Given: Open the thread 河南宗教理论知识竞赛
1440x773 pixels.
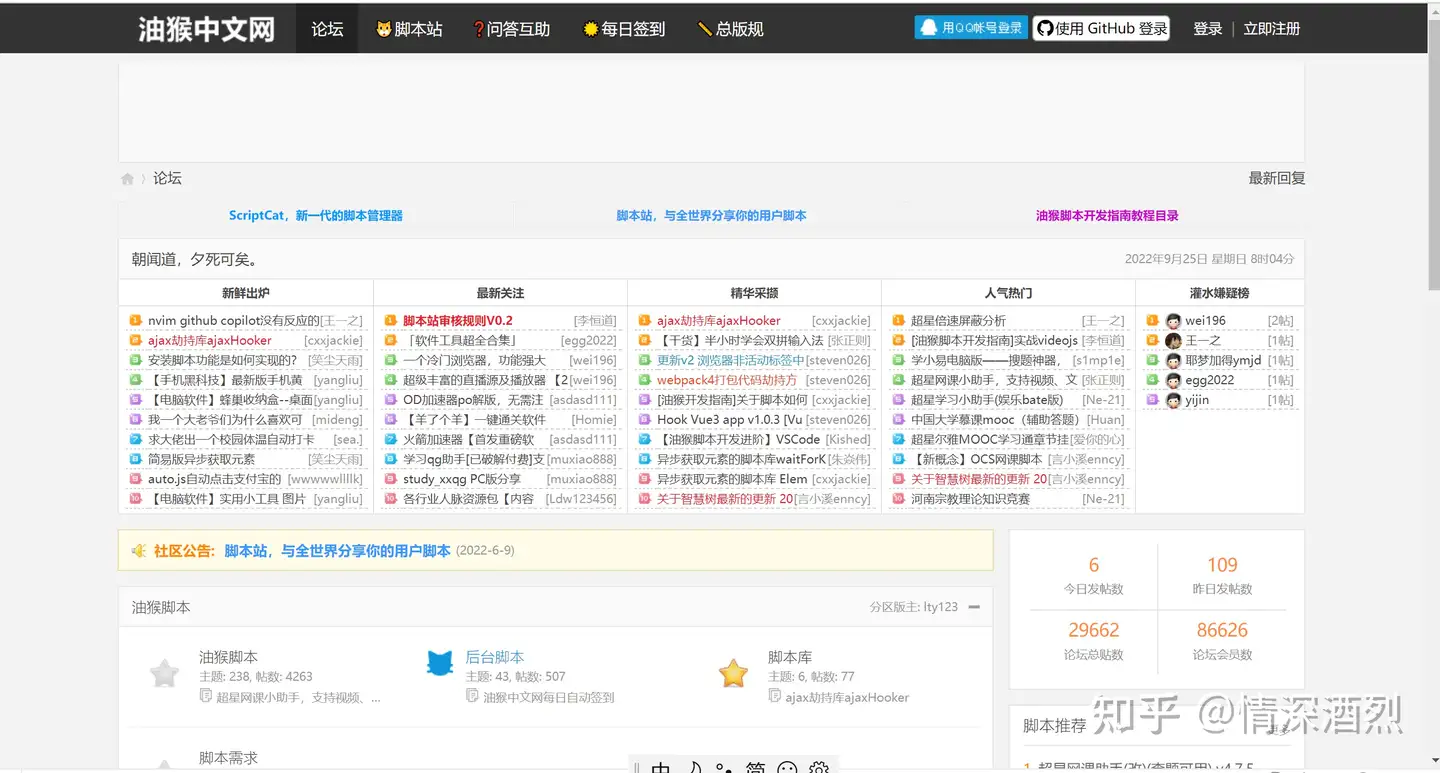Looking at the screenshot, I should click(x=970, y=499).
